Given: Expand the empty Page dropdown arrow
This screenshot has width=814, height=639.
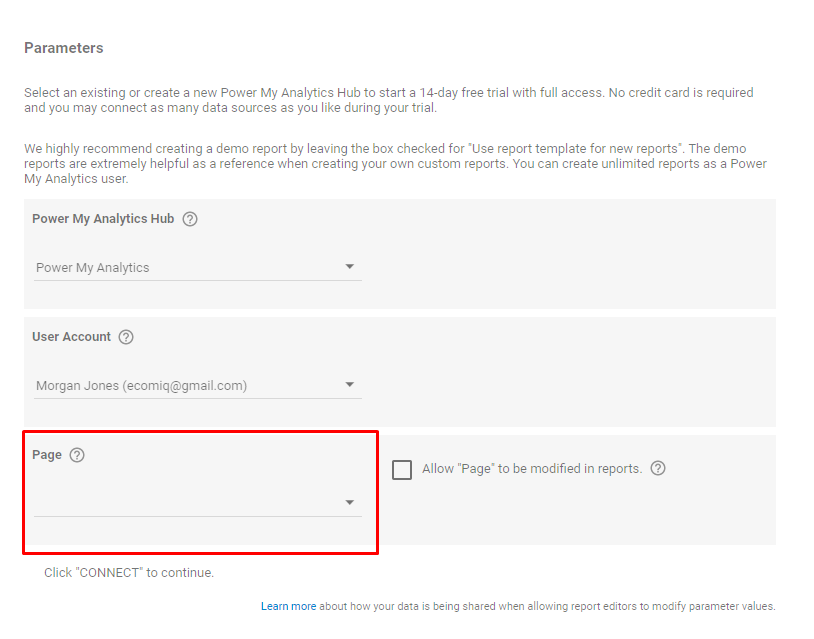Looking at the screenshot, I should point(350,502).
